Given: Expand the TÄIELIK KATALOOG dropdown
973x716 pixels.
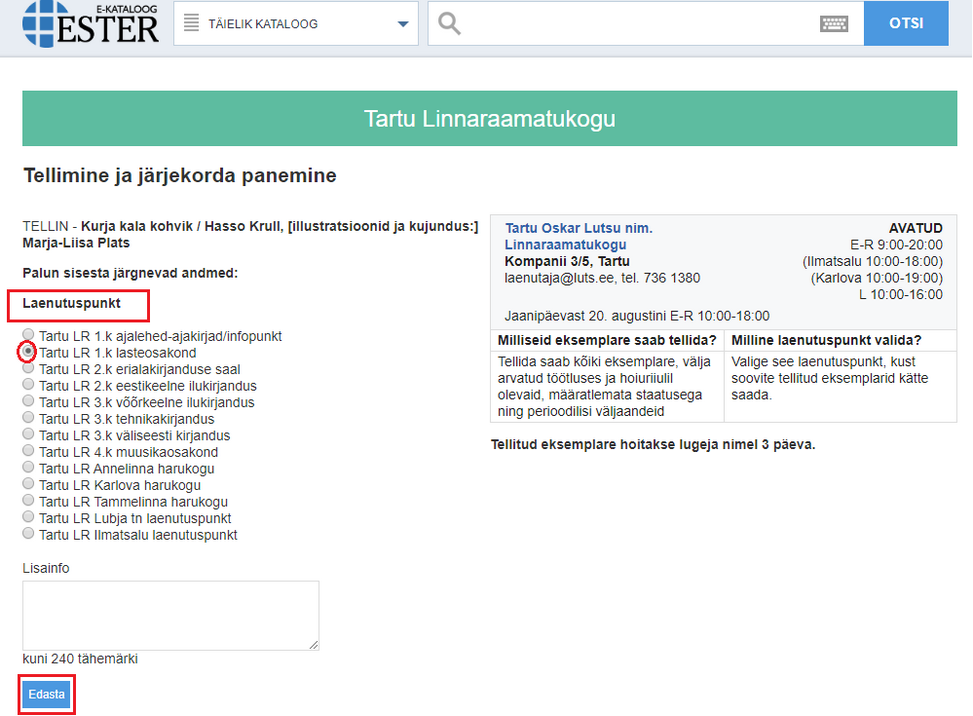Looking at the screenshot, I should 296,24.
